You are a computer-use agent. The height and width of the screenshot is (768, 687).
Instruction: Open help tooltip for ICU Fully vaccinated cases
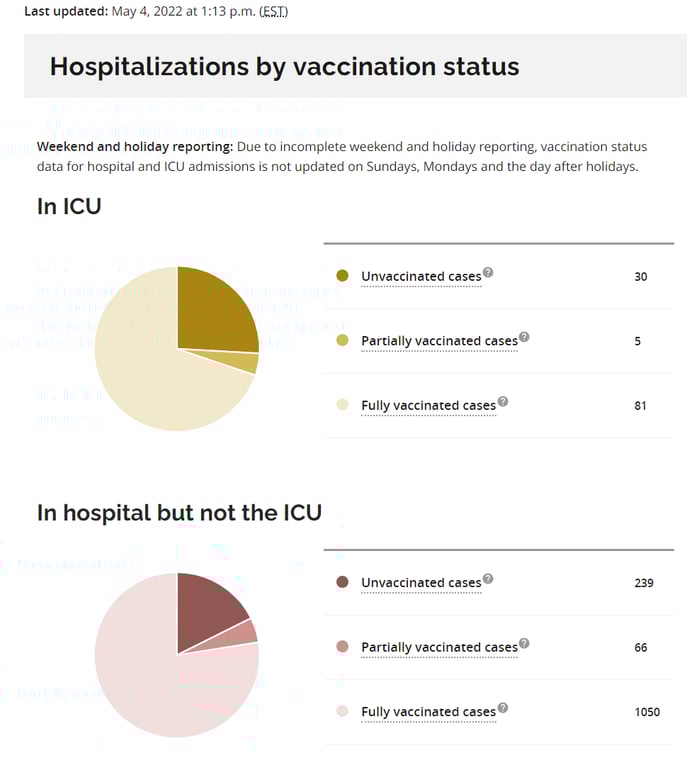502,402
